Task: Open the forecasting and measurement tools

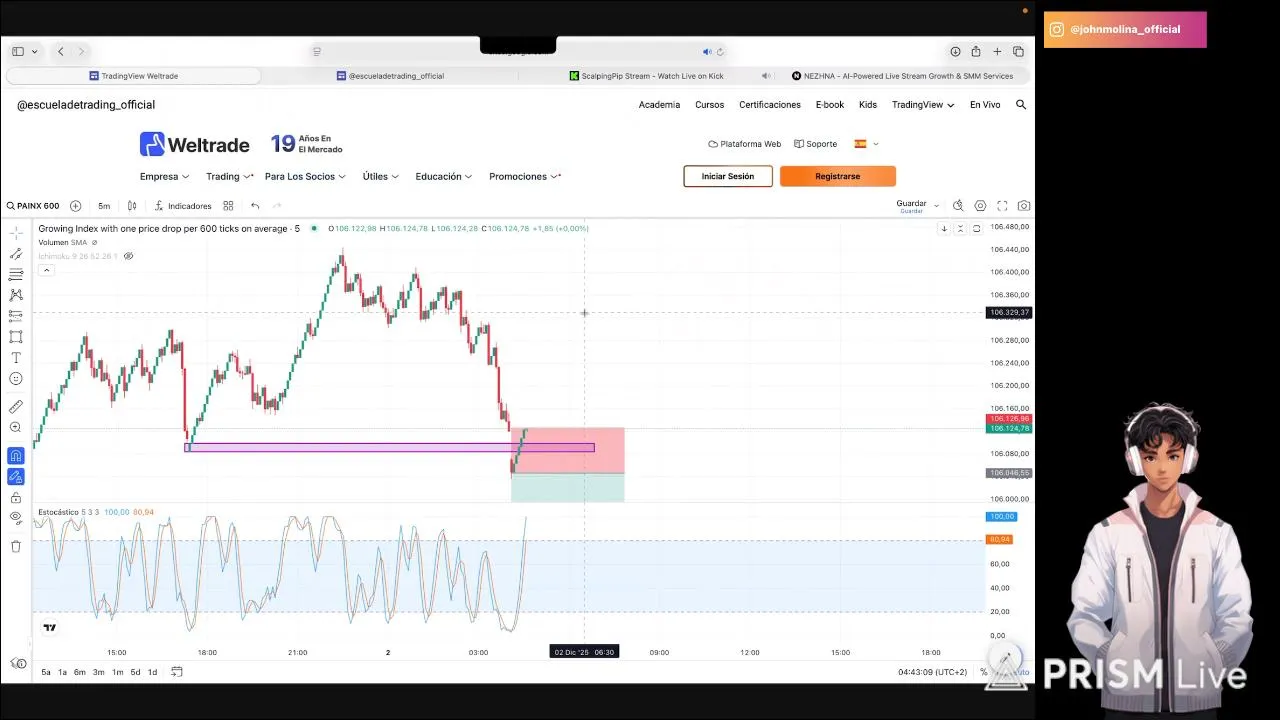Action: (x=16, y=316)
